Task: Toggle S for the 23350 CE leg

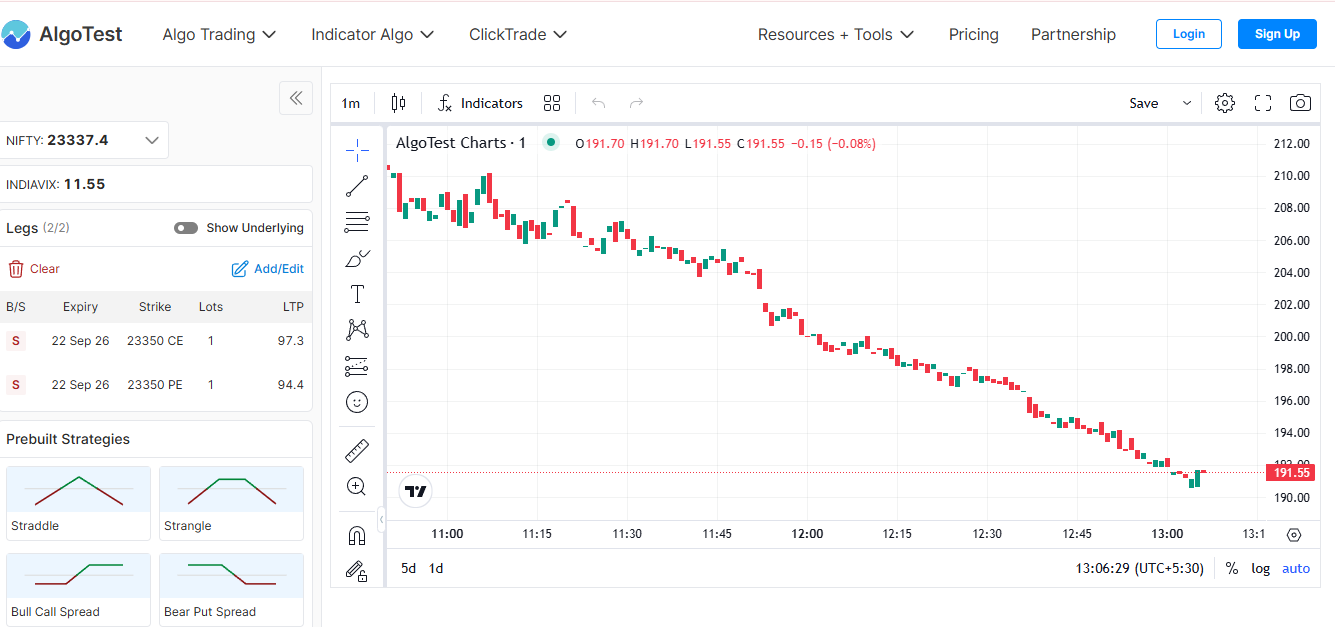Action: point(15,341)
